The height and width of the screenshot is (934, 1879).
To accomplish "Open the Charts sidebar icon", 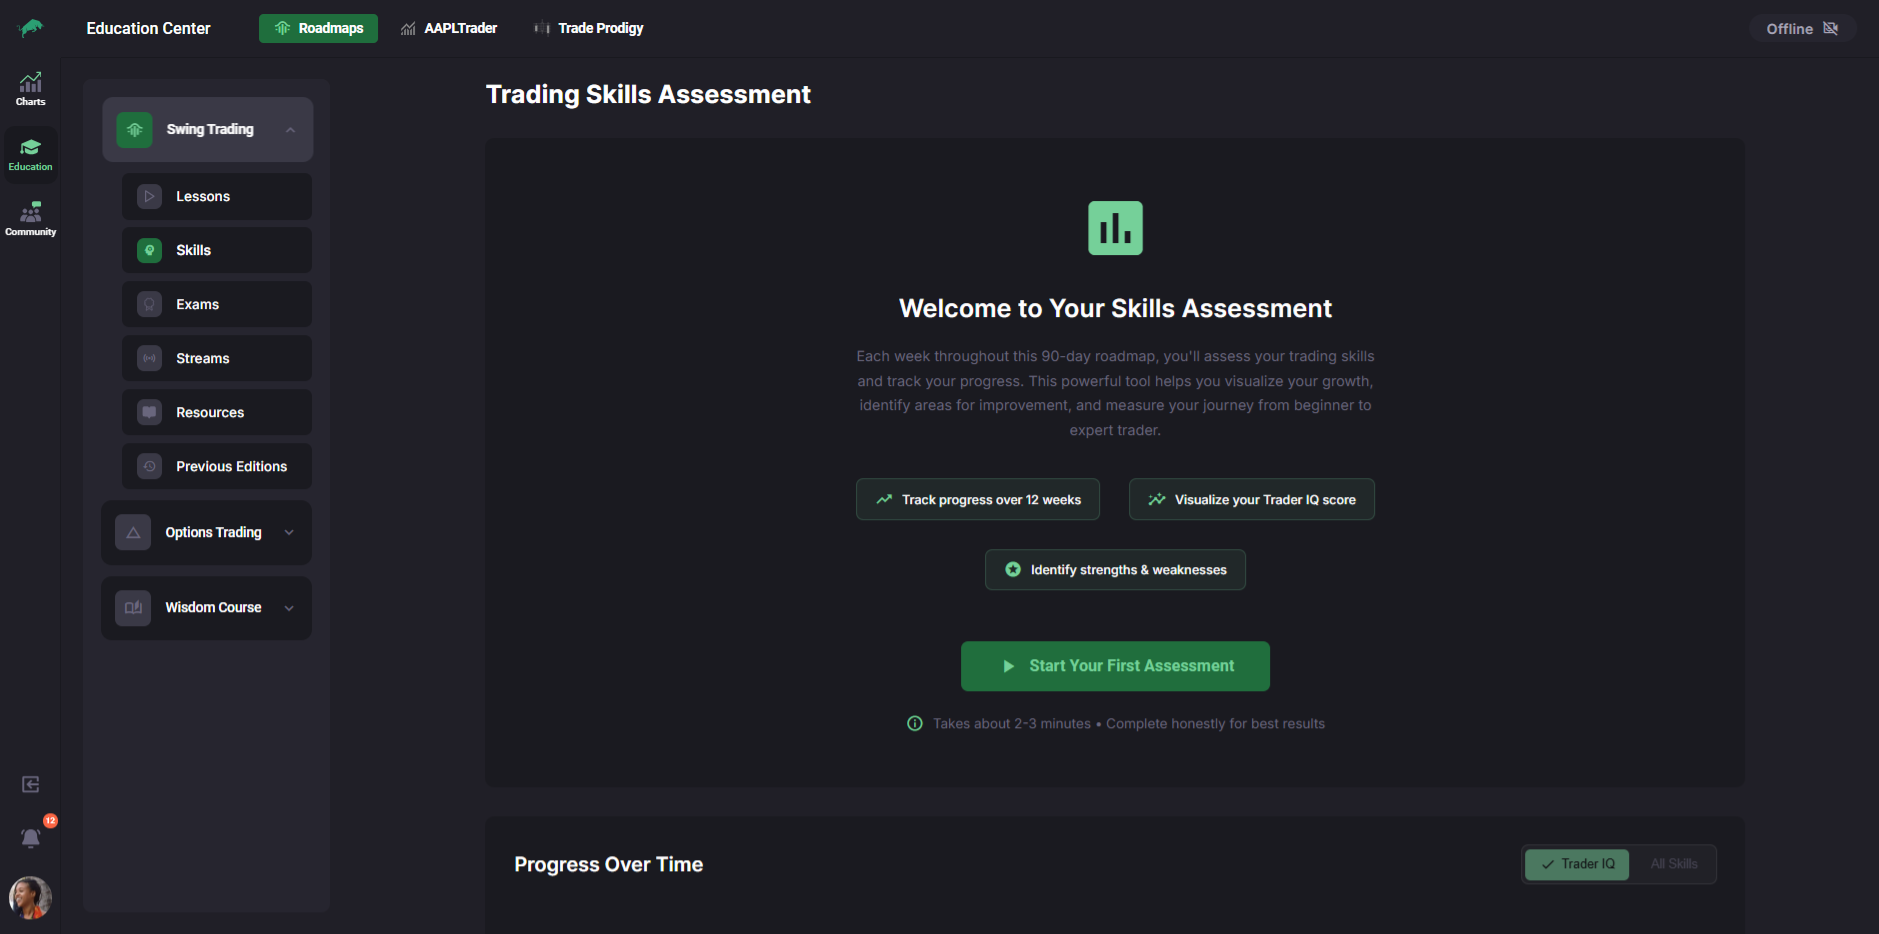I will pos(30,89).
